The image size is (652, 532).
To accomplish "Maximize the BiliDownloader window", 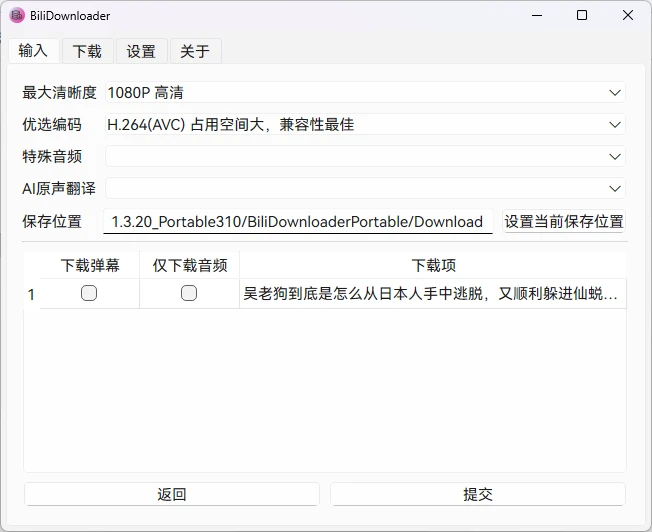I will pyautogui.click(x=582, y=16).
